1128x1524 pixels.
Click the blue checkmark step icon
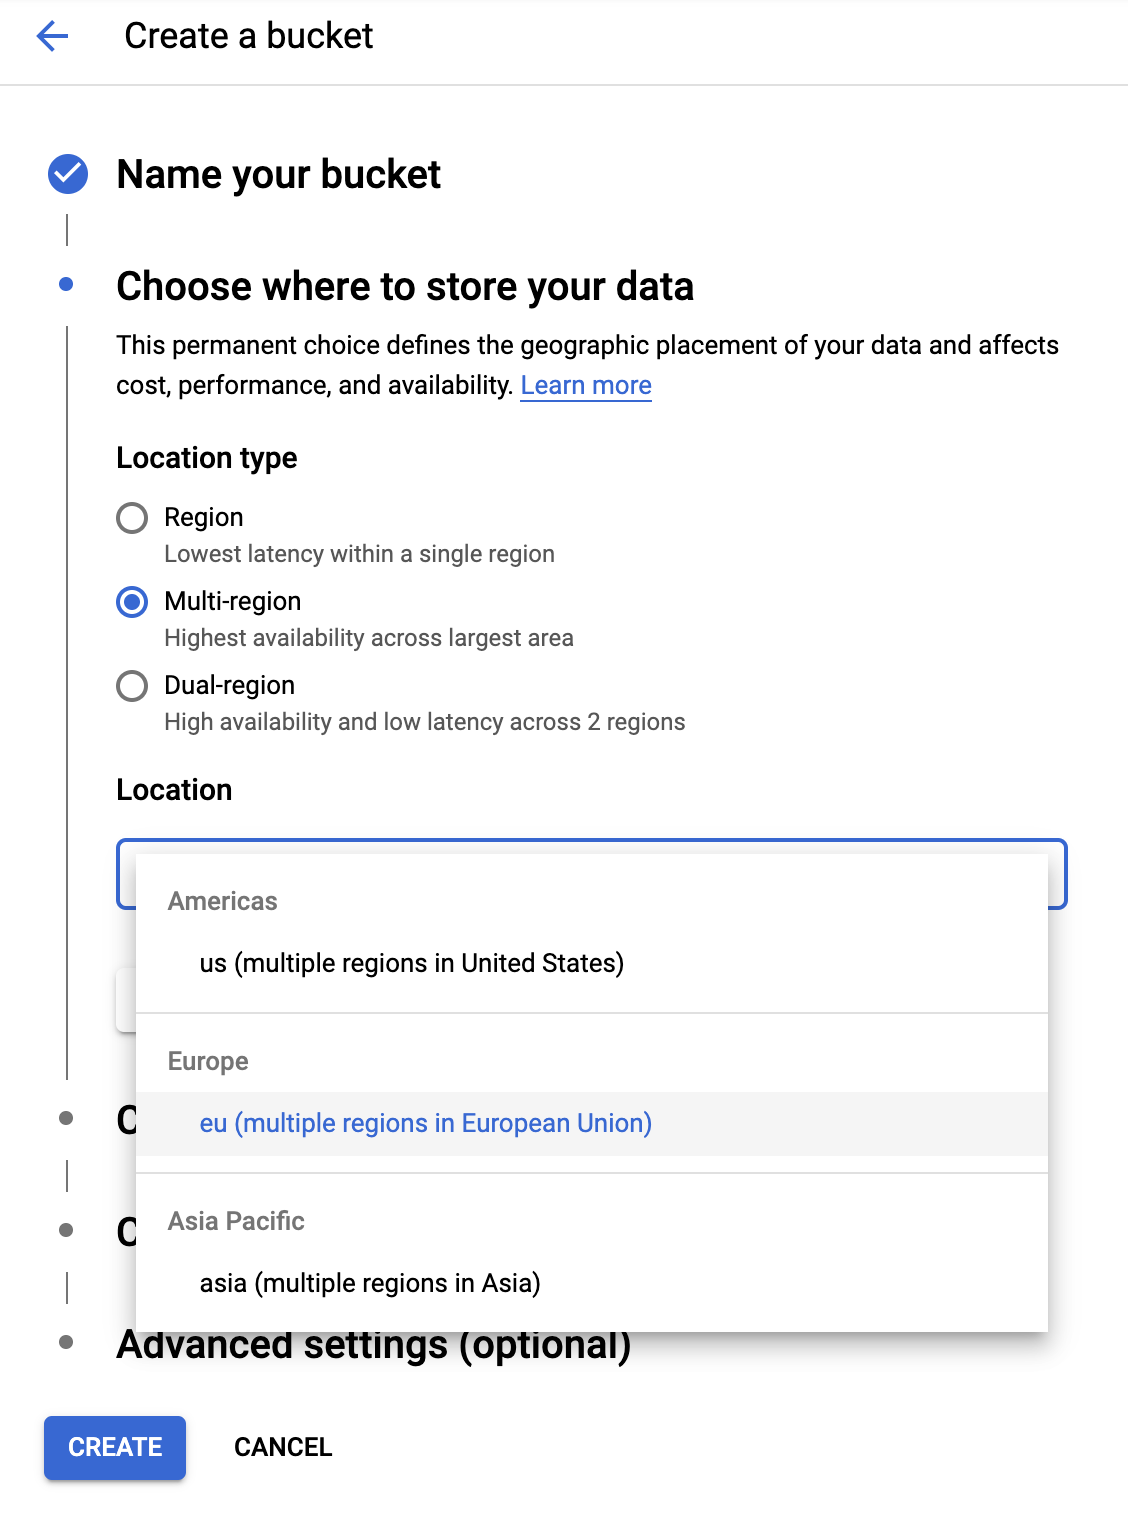point(68,174)
